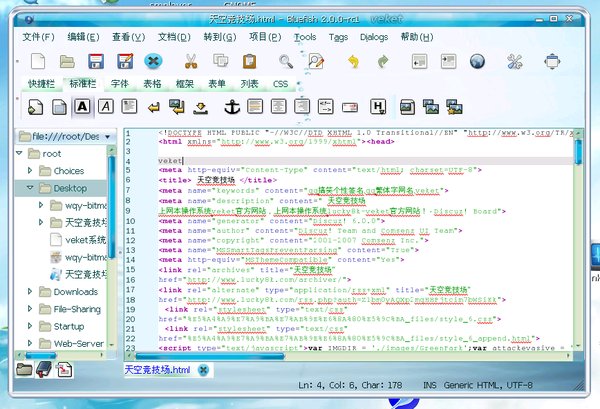Image resolution: width=600 pixels, height=409 pixels.
Task: Open the Tags menu
Action: click(337, 37)
